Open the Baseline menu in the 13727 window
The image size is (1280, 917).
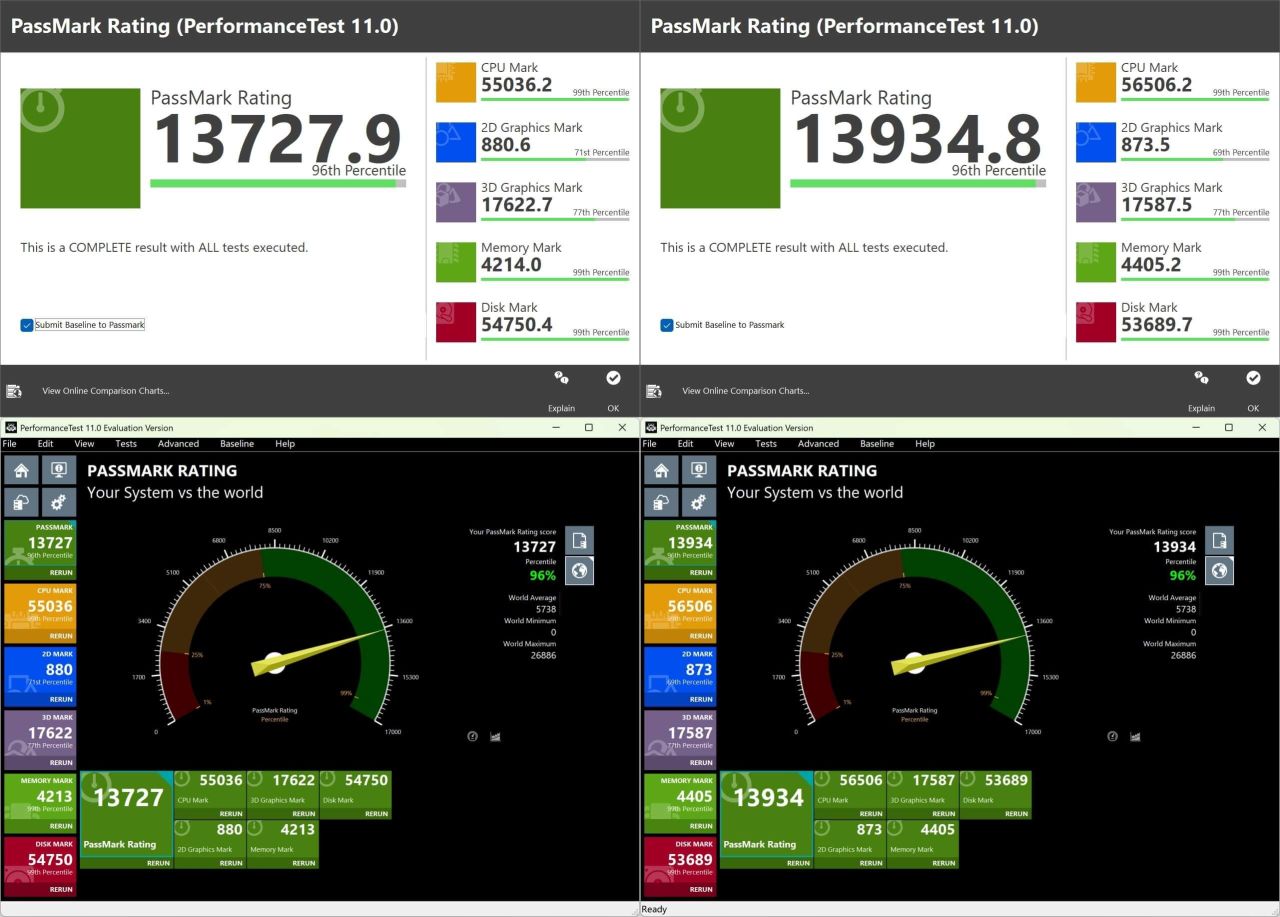click(x=237, y=444)
